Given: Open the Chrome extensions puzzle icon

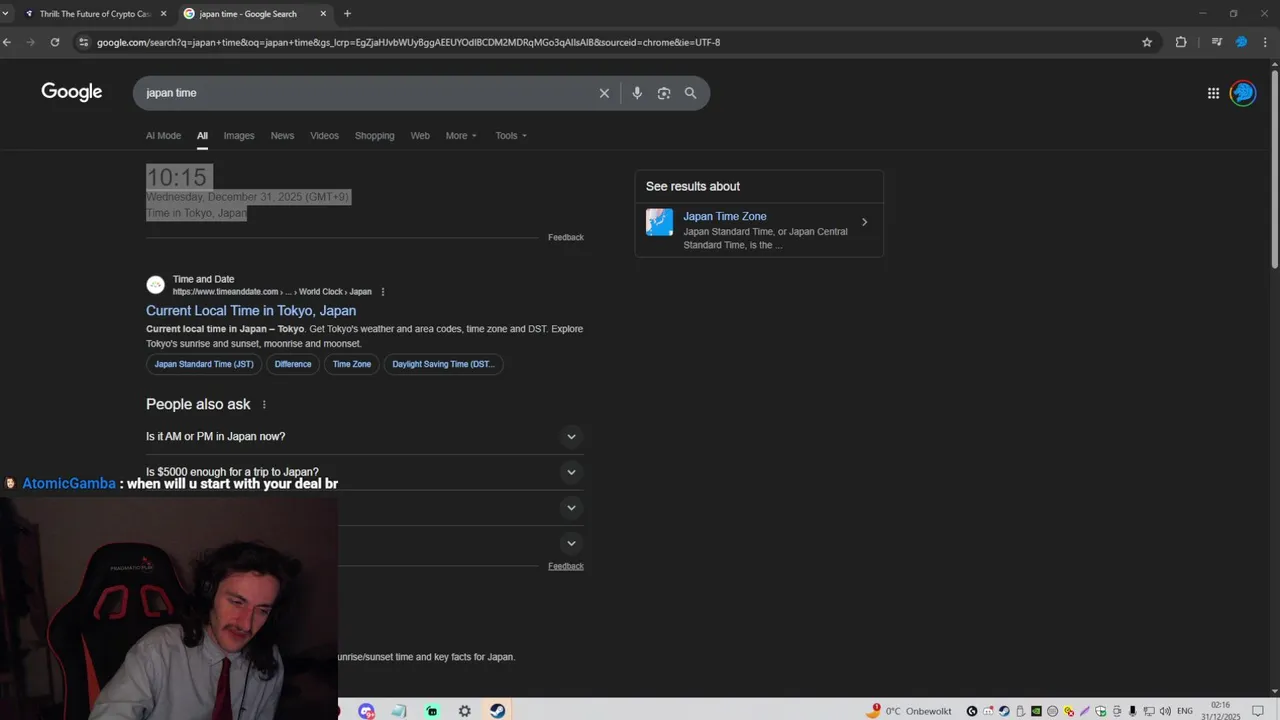Looking at the screenshot, I should point(1181,42).
